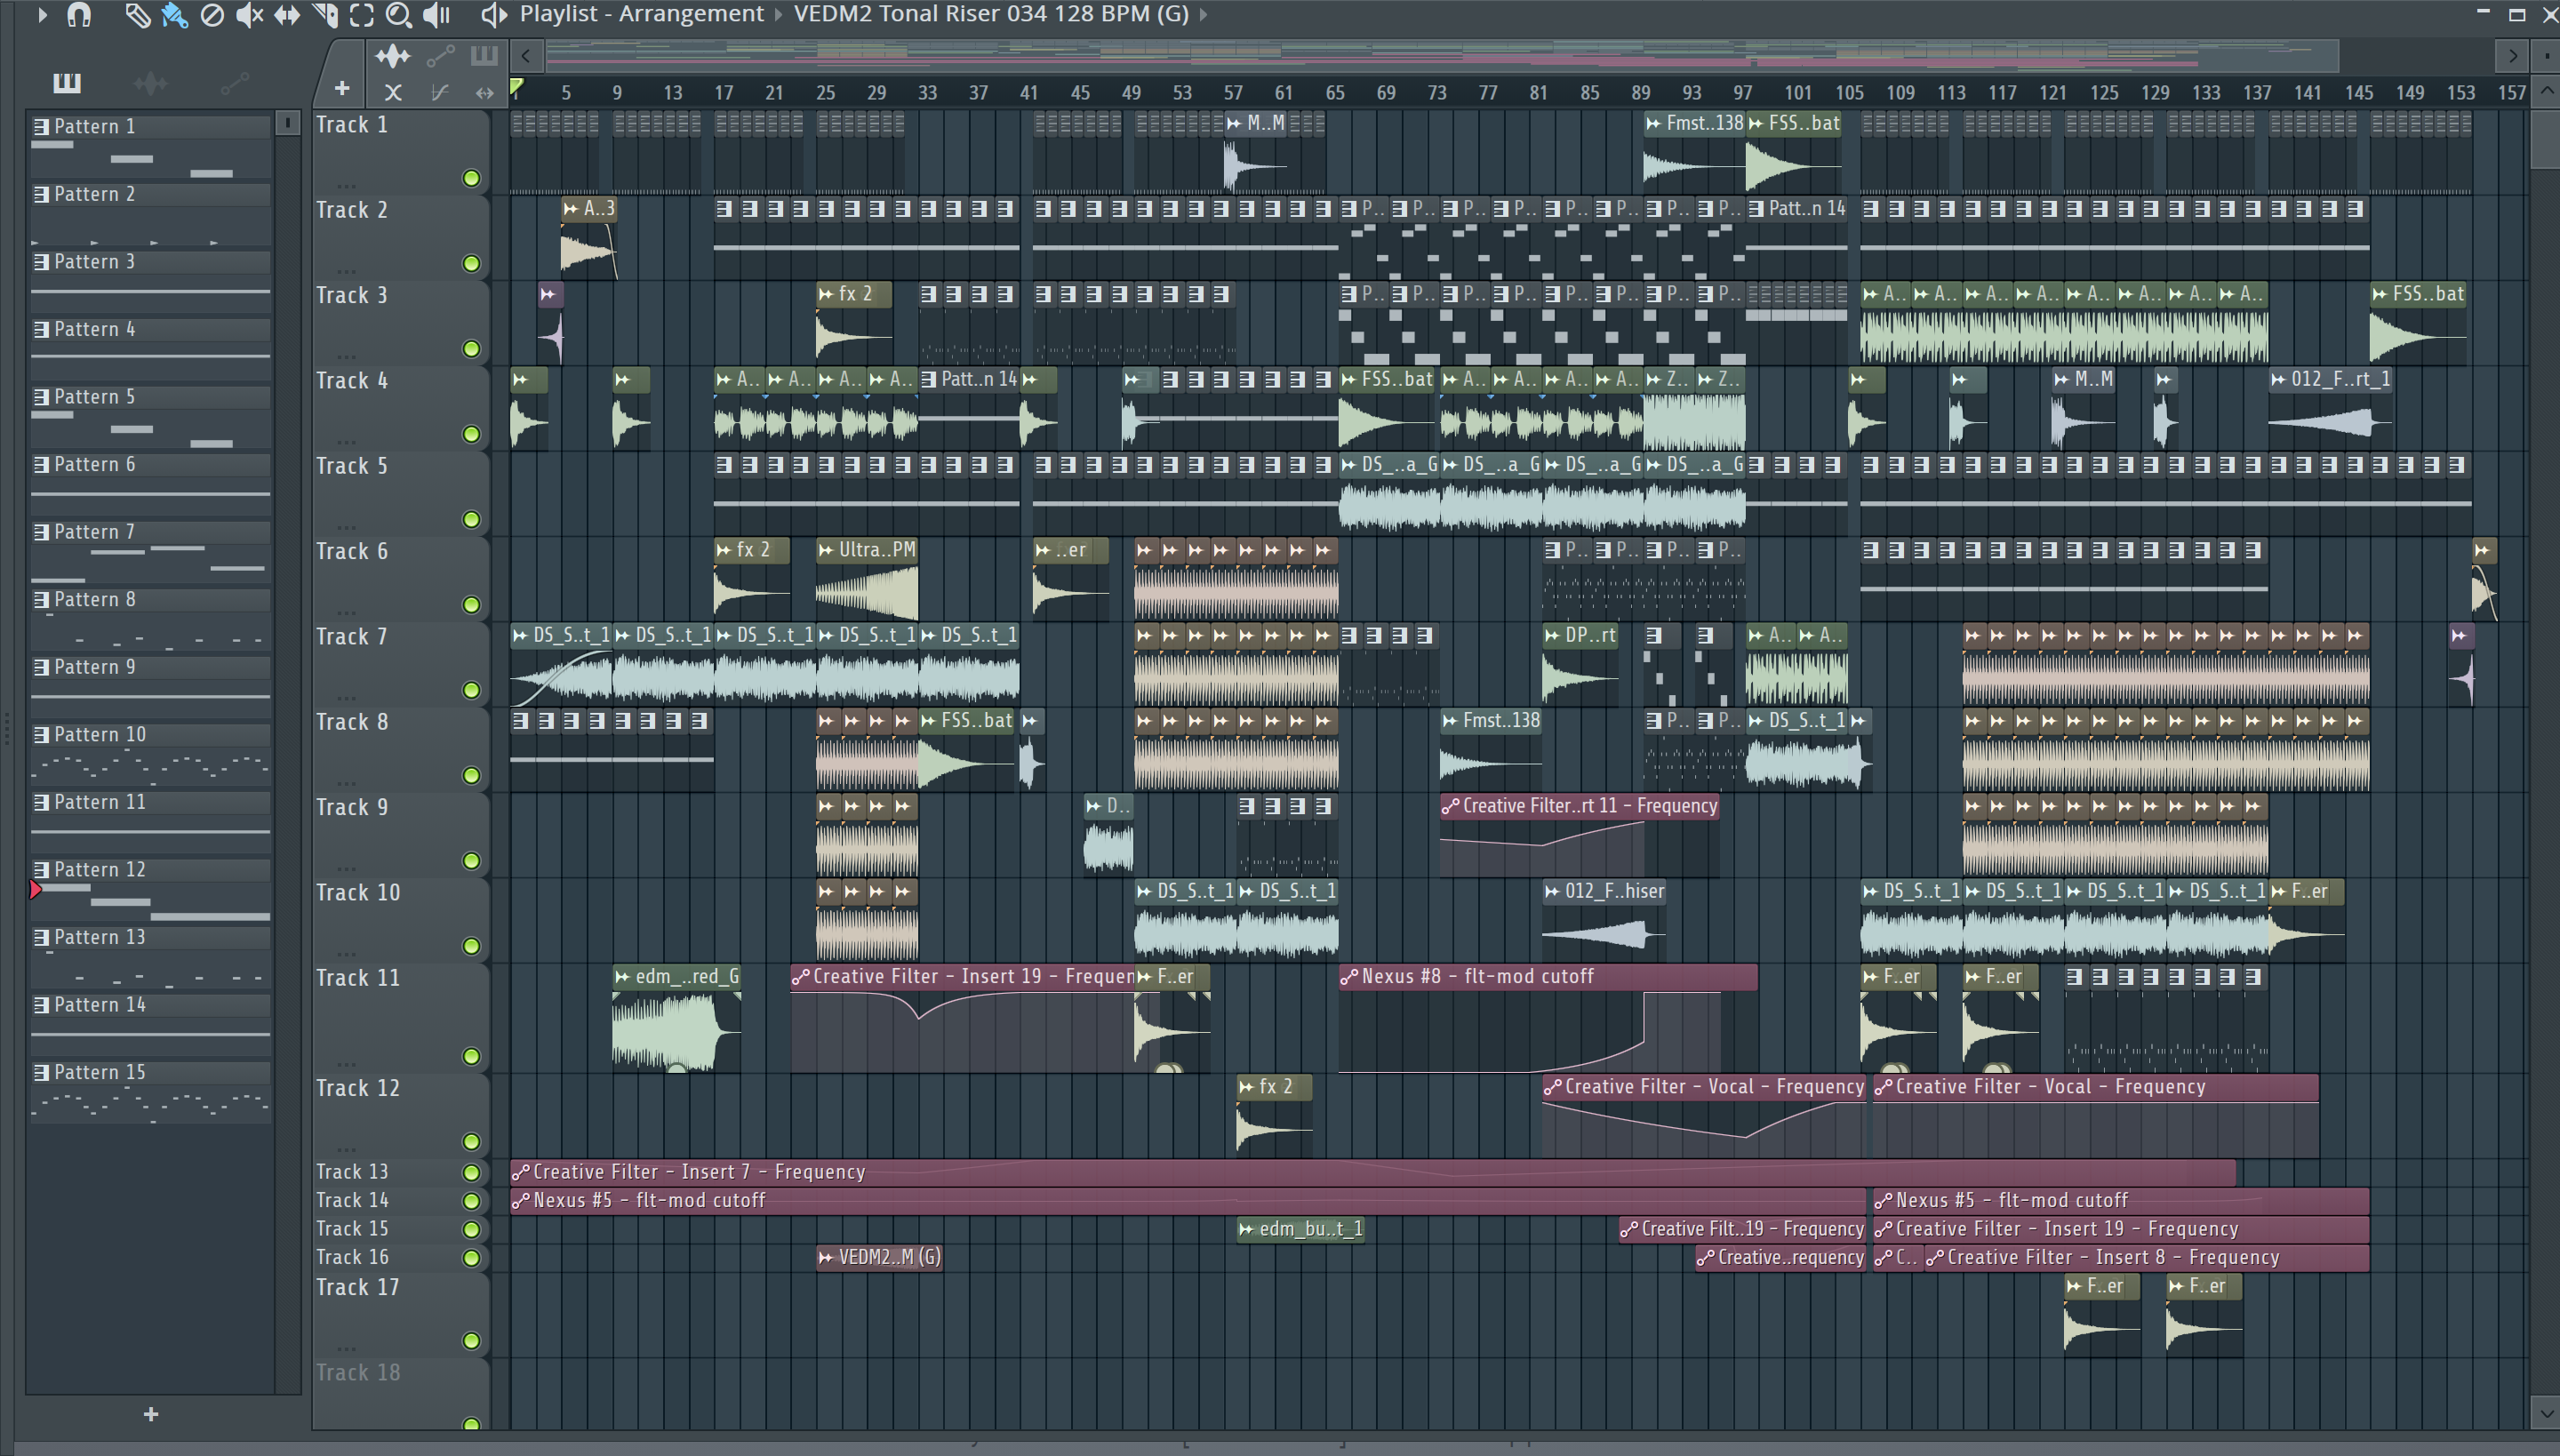Mute Track 3 with its green LED
The image size is (2560, 1456).
[471, 349]
